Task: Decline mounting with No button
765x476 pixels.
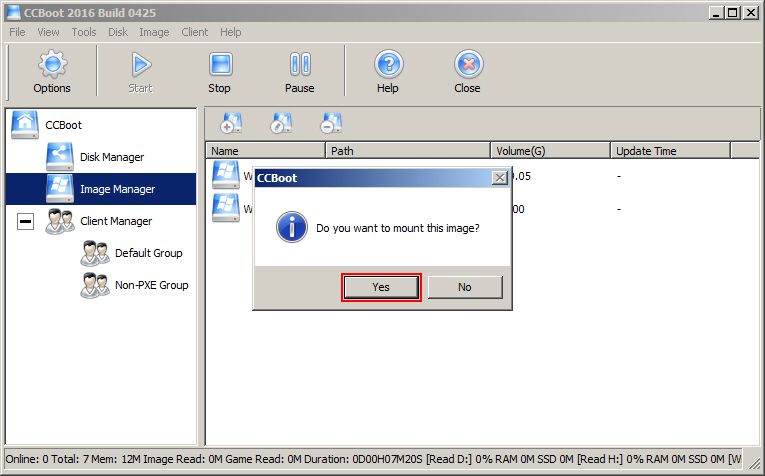Action: [x=465, y=287]
